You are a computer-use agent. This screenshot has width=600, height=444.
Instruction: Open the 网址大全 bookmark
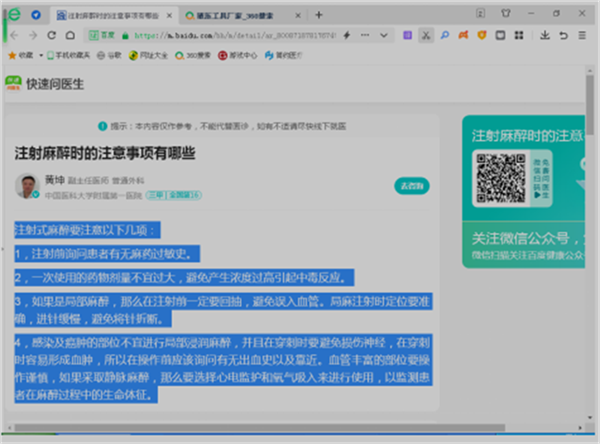coord(148,56)
